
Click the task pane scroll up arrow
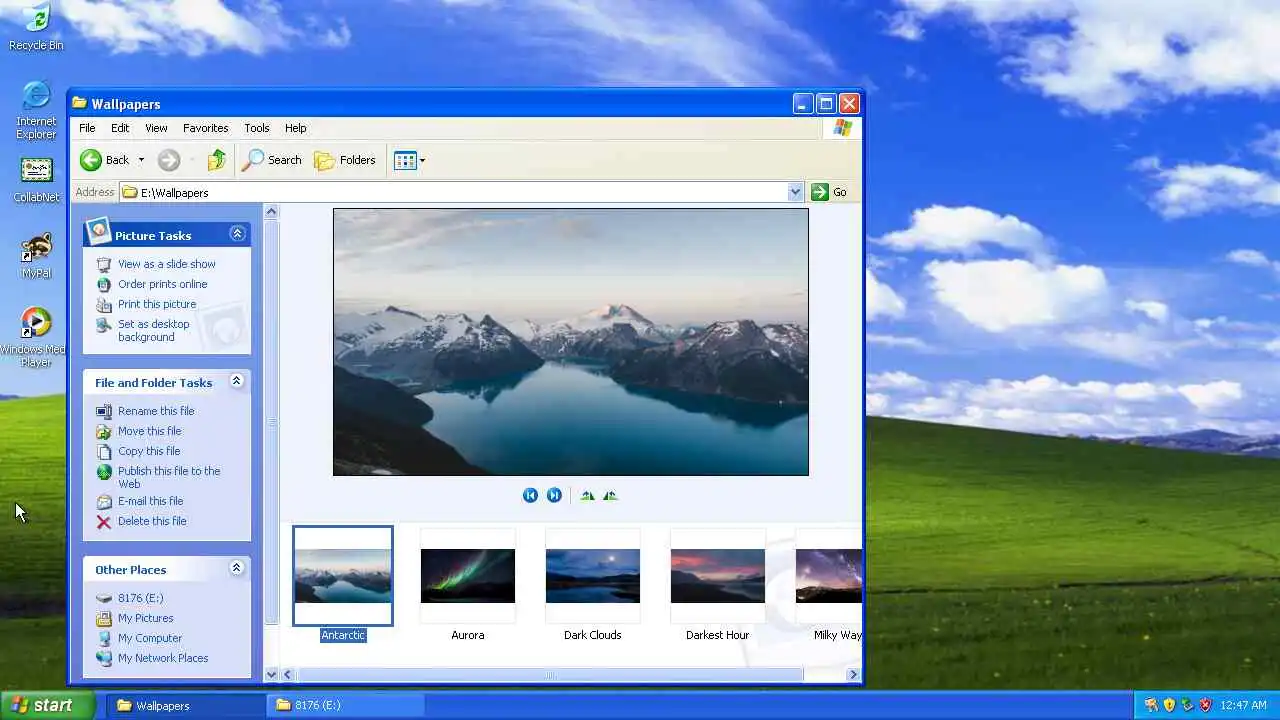point(271,211)
